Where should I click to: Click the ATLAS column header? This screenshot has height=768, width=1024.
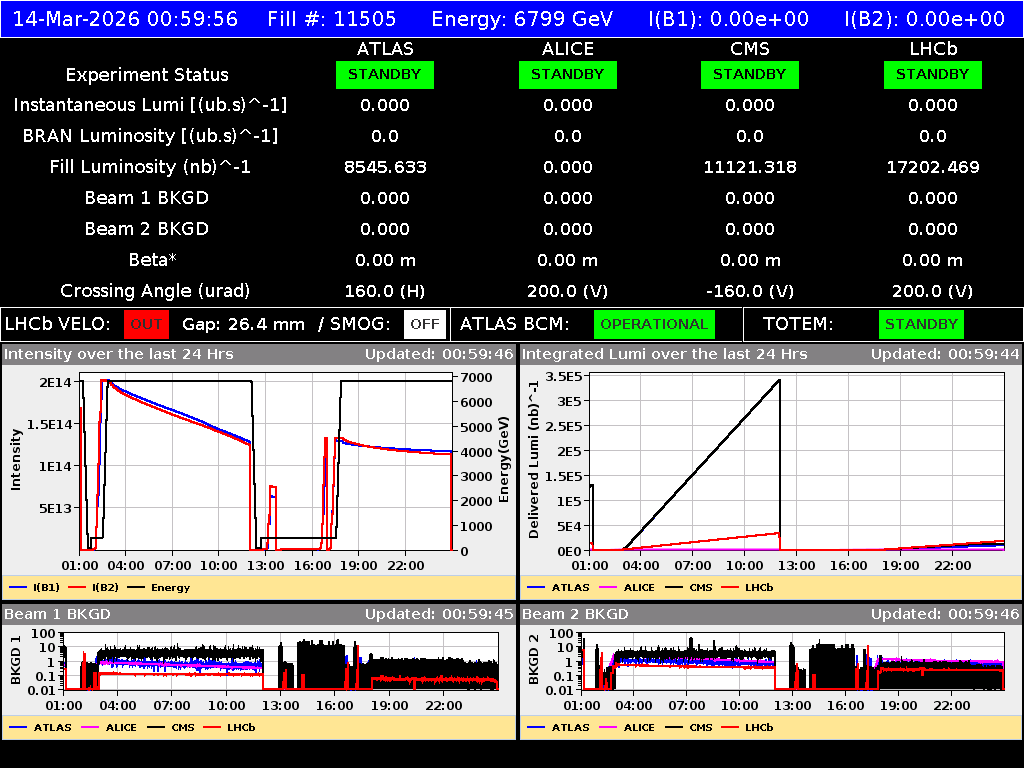pyautogui.click(x=385, y=48)
